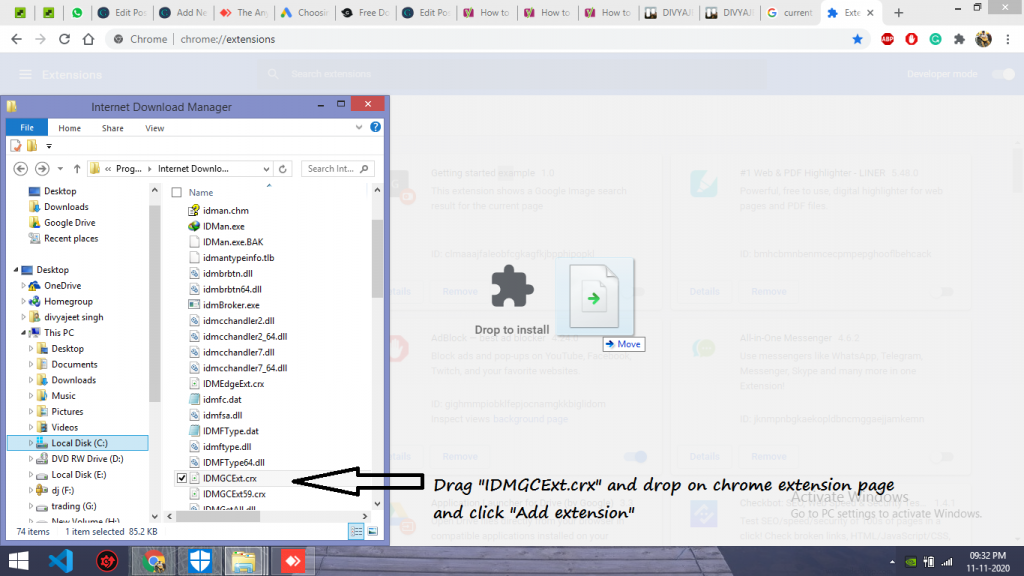The height and width of the screenshot is (576, 1024).
Task: Switch to the 'The Any' Chrome tab
Action: (244, 12)
